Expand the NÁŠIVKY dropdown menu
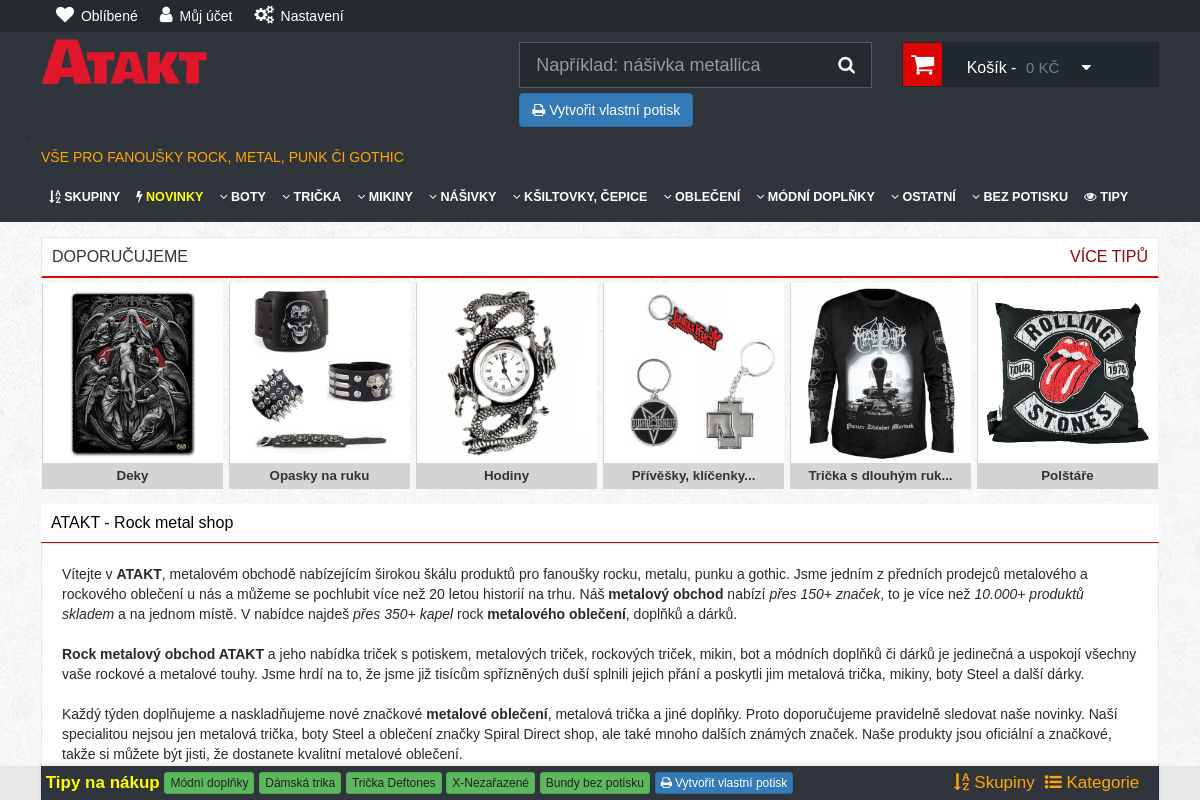The width and height of the screenshot is (1200, 800). point(462,197)
